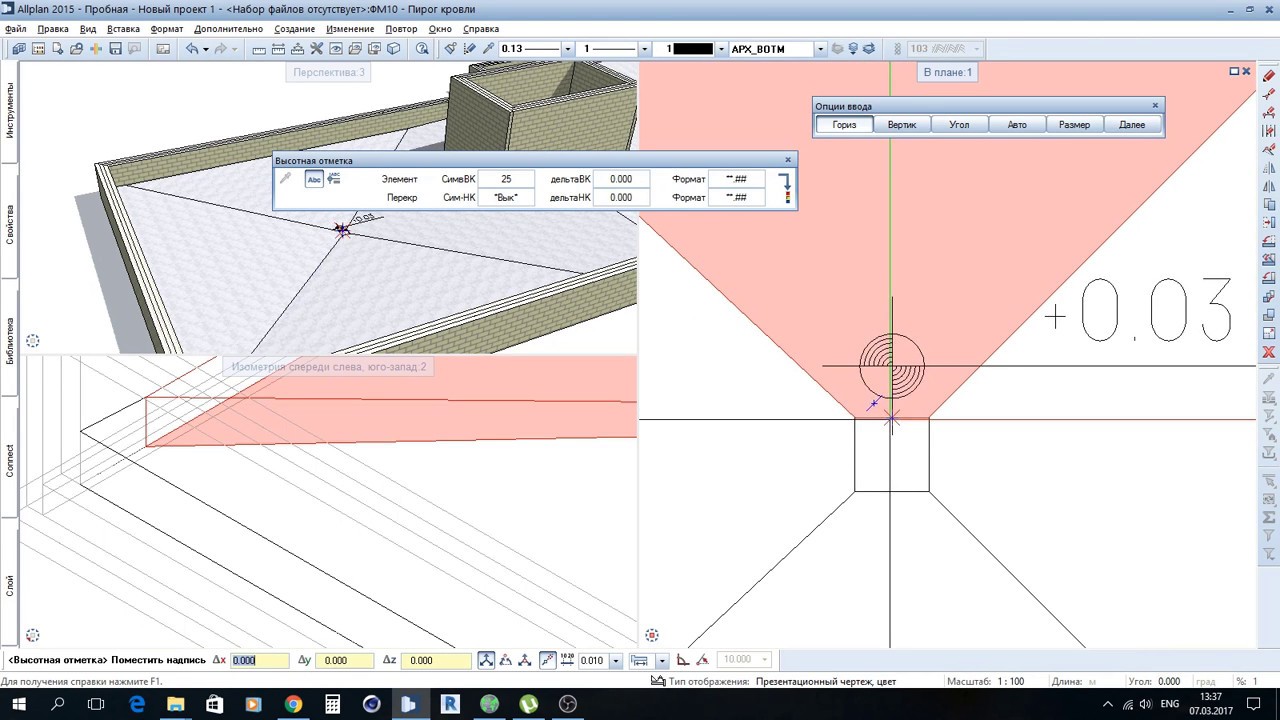Image resolution: width=1280 pixels, height=720 pixels.
Task: Open the Redo history dropdown arrow
Action: point(234,49)
